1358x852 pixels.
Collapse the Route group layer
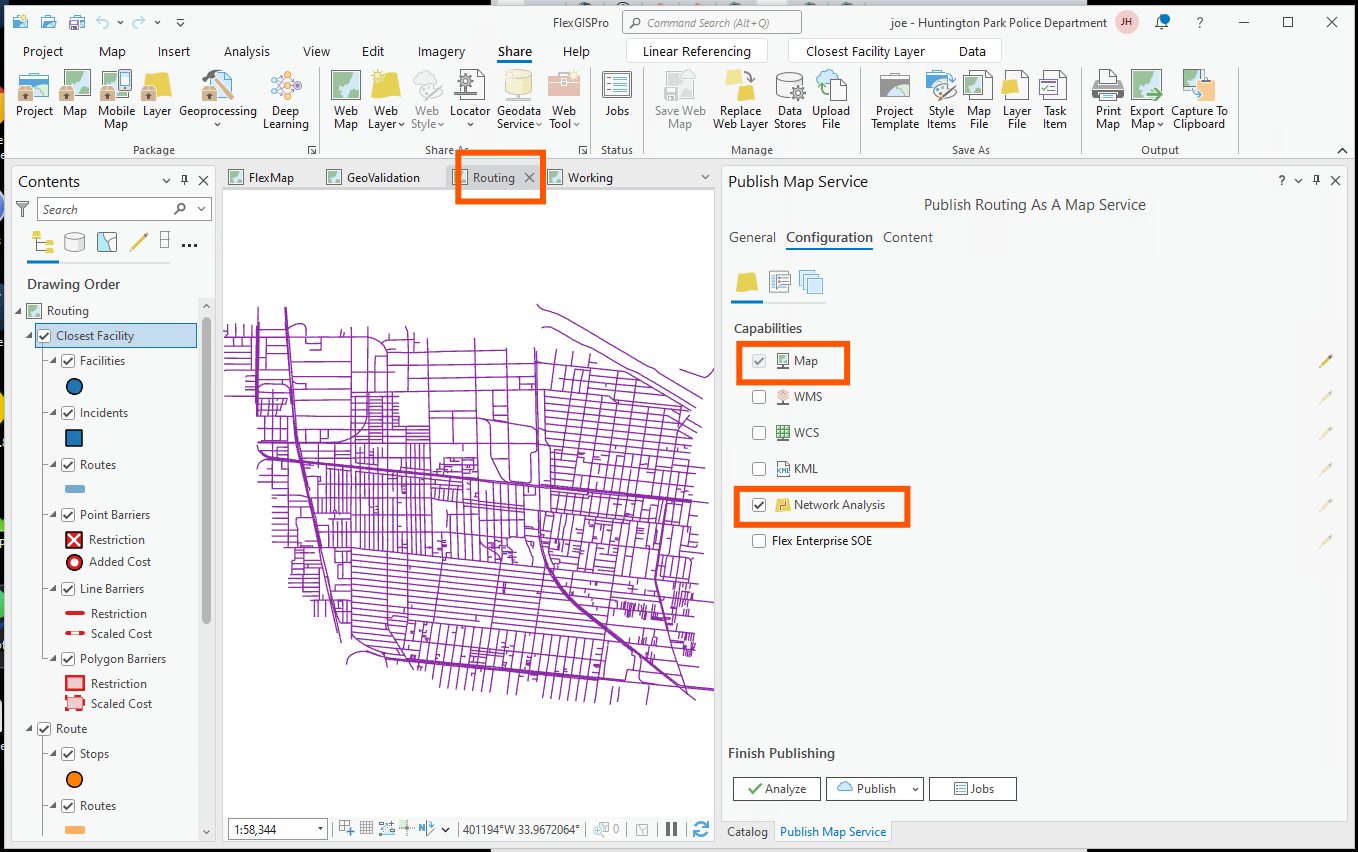tap(29, 729)
